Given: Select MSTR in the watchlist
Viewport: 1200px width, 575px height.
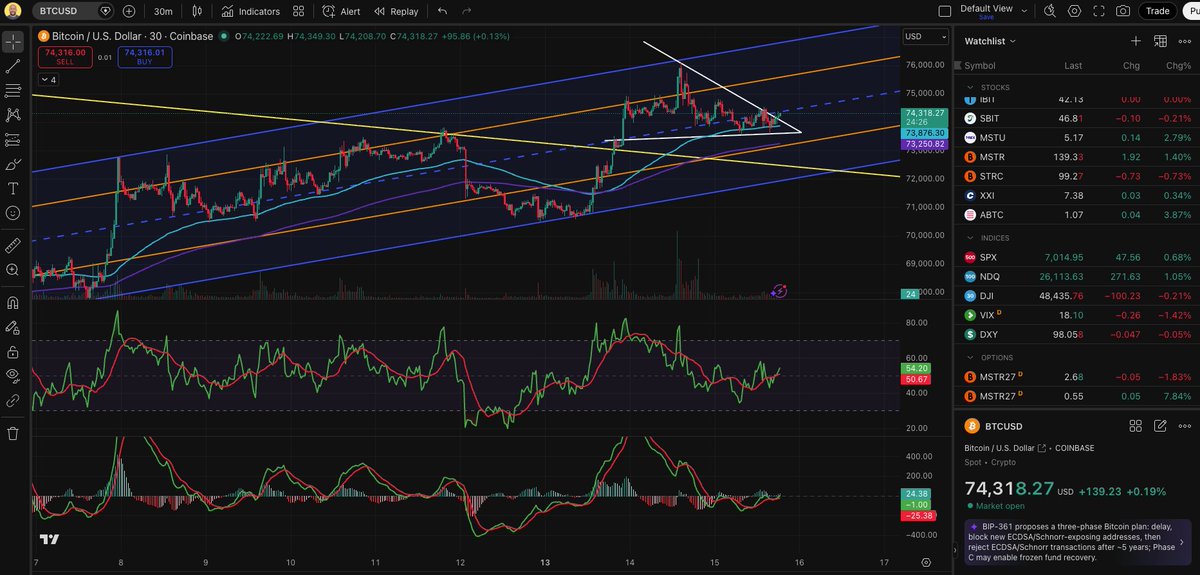Looking at the screenshot, I should [x=1077, y=157].
